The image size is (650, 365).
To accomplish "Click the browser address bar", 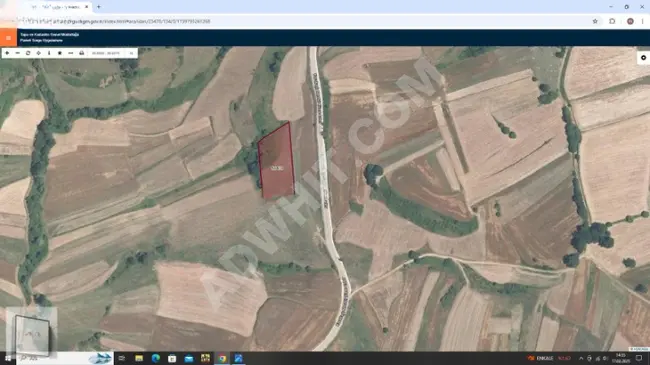I will point(298,21).
